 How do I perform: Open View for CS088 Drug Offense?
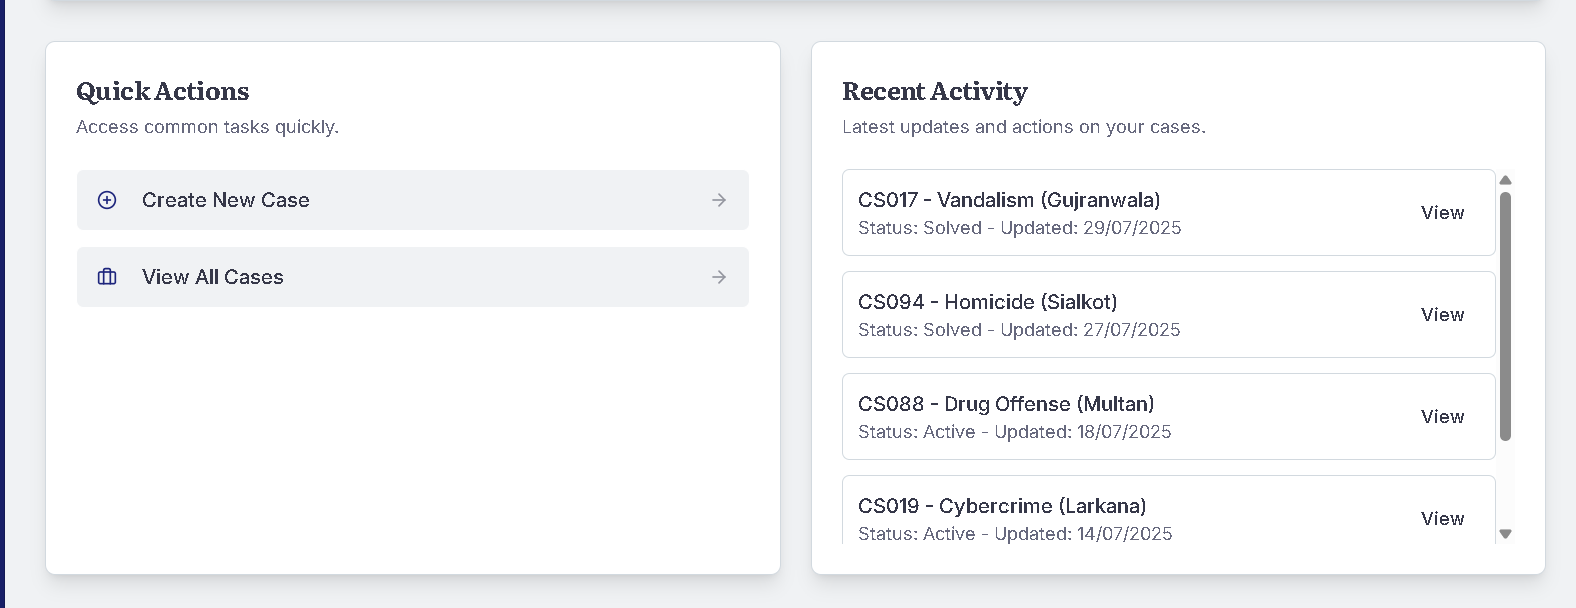[x=1442, y=417]
